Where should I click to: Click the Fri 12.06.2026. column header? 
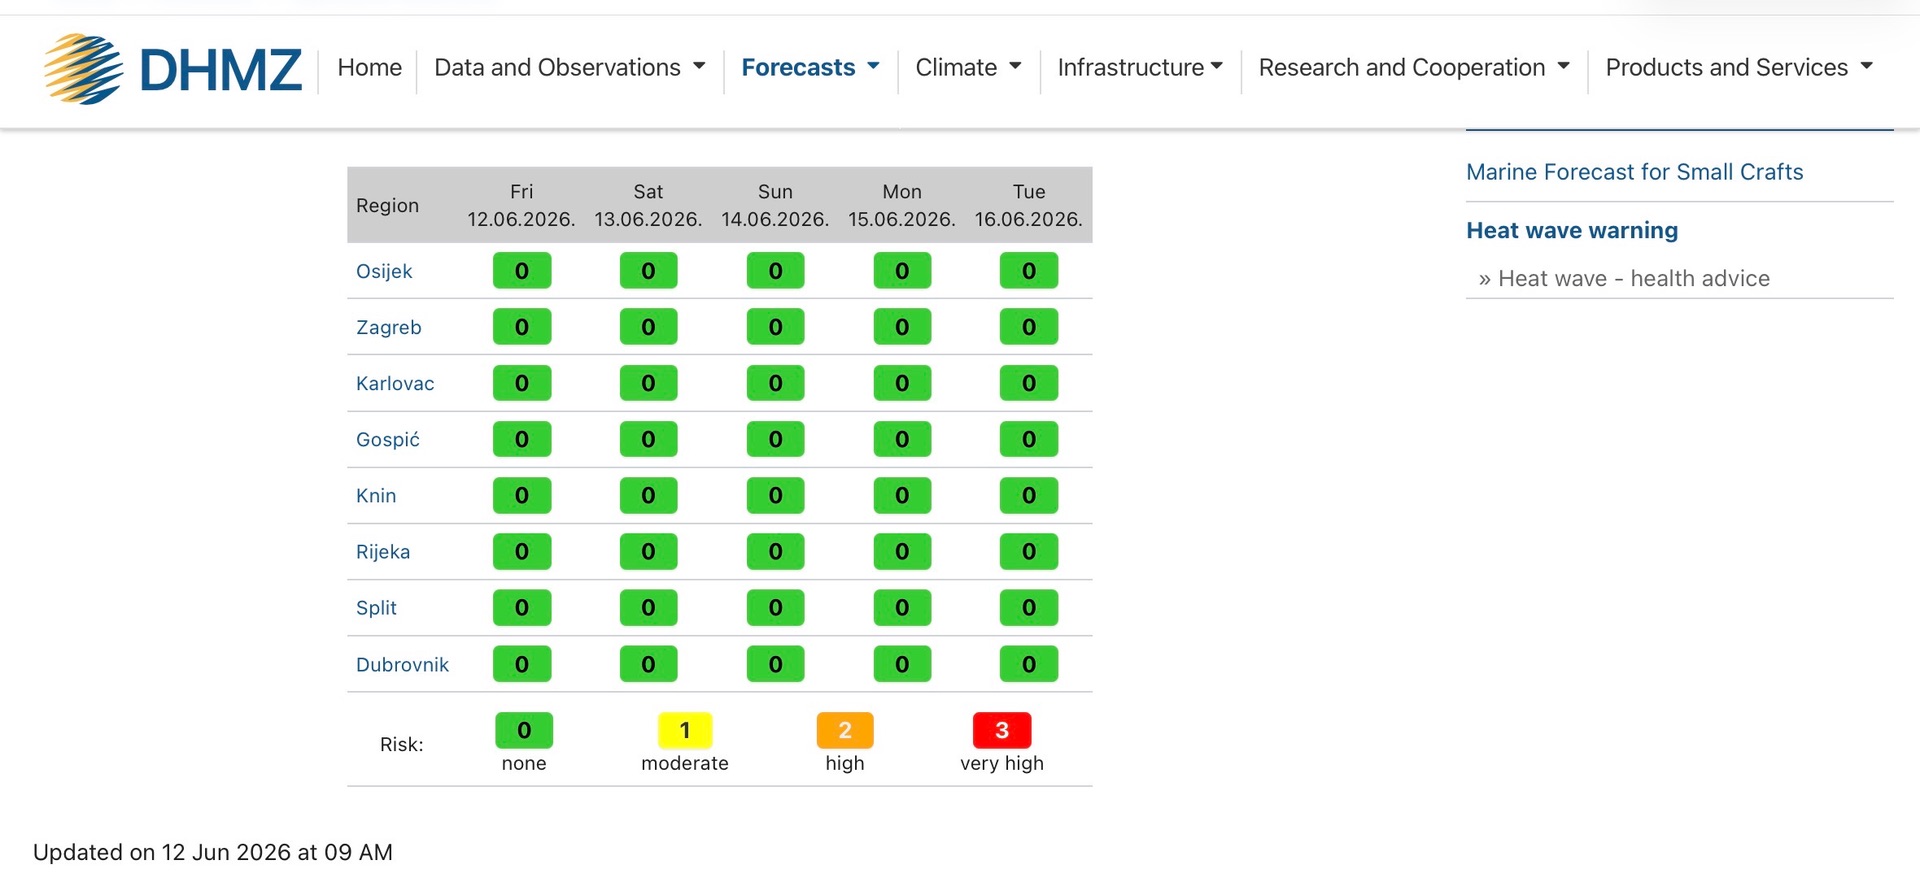521,205
